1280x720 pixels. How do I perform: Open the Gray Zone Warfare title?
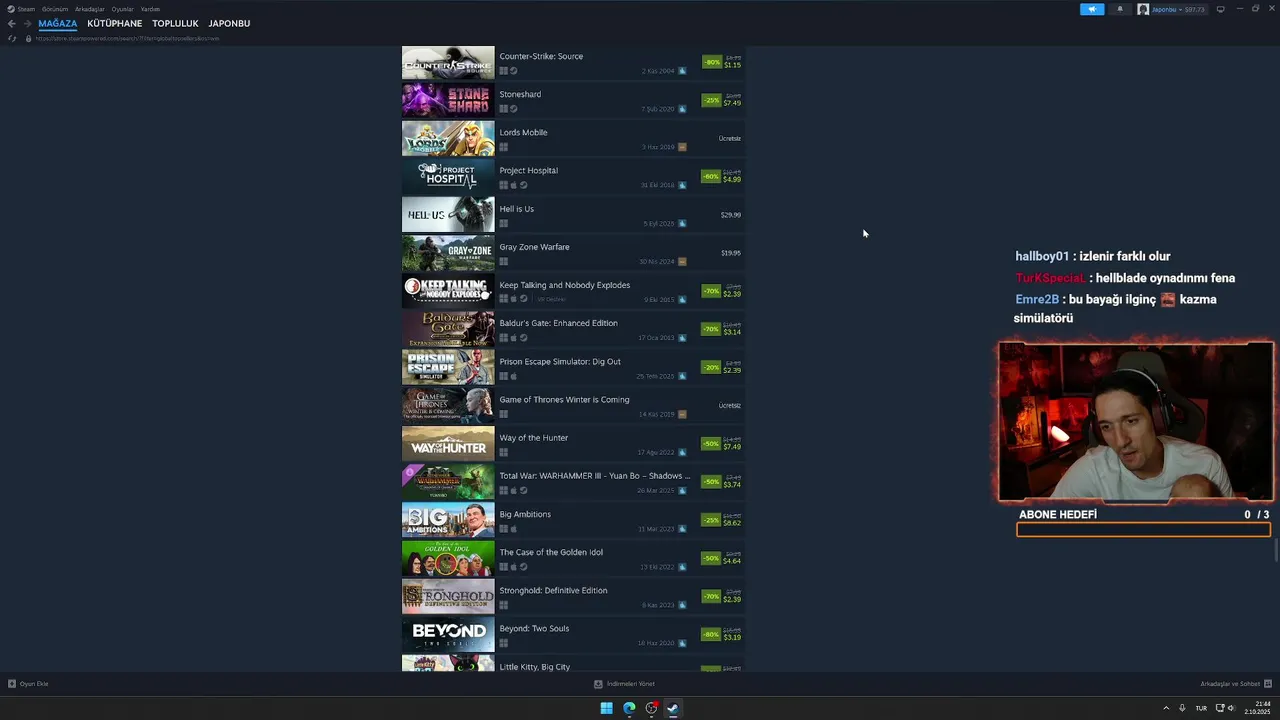535,247
